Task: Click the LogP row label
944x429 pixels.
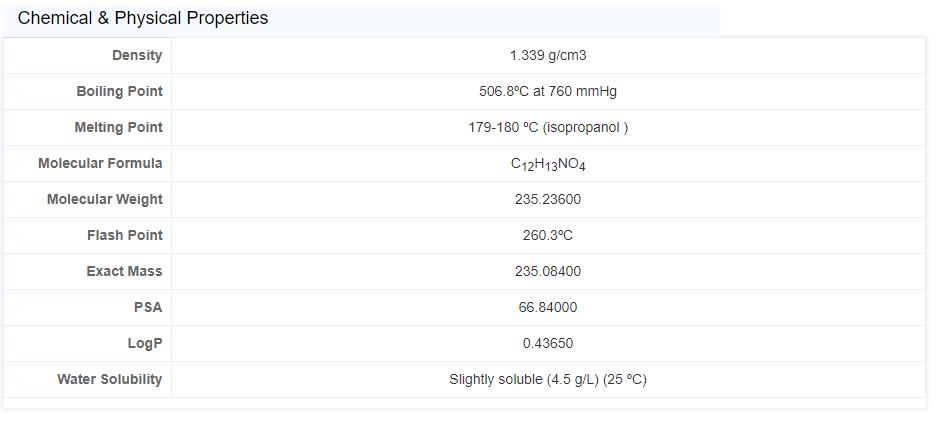Action: [x=145, y=343]
